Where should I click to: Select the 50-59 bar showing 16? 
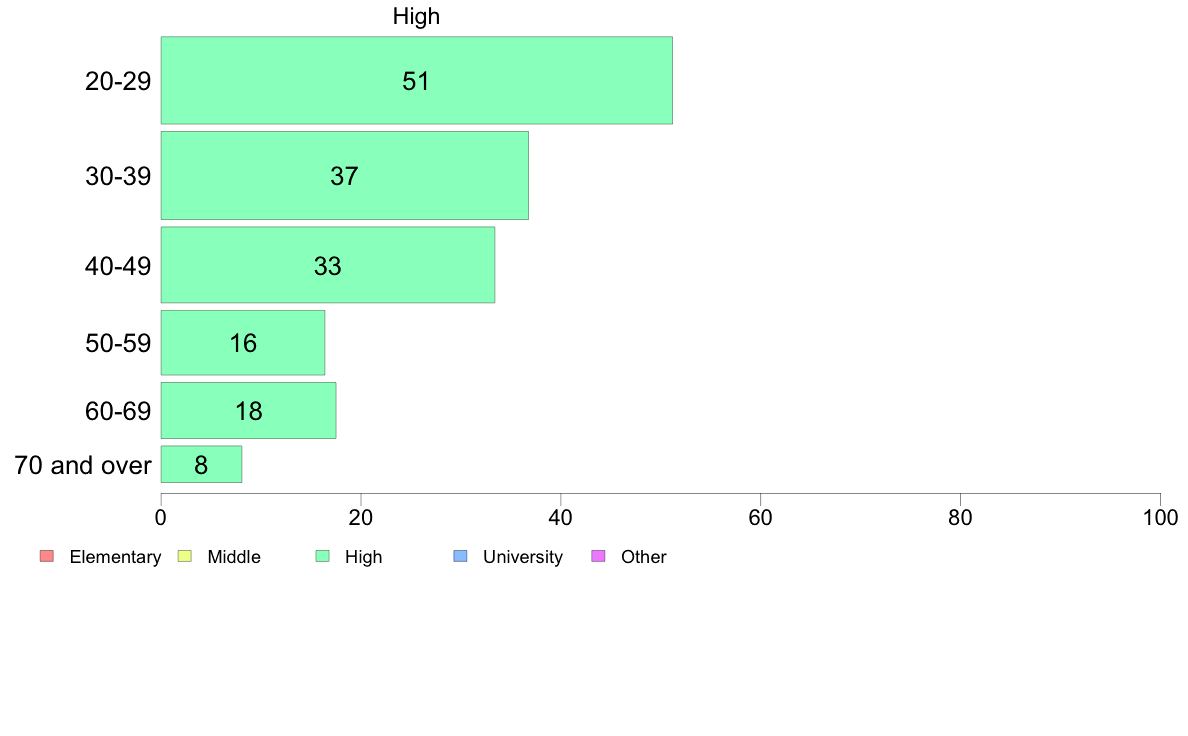[242, 343]
